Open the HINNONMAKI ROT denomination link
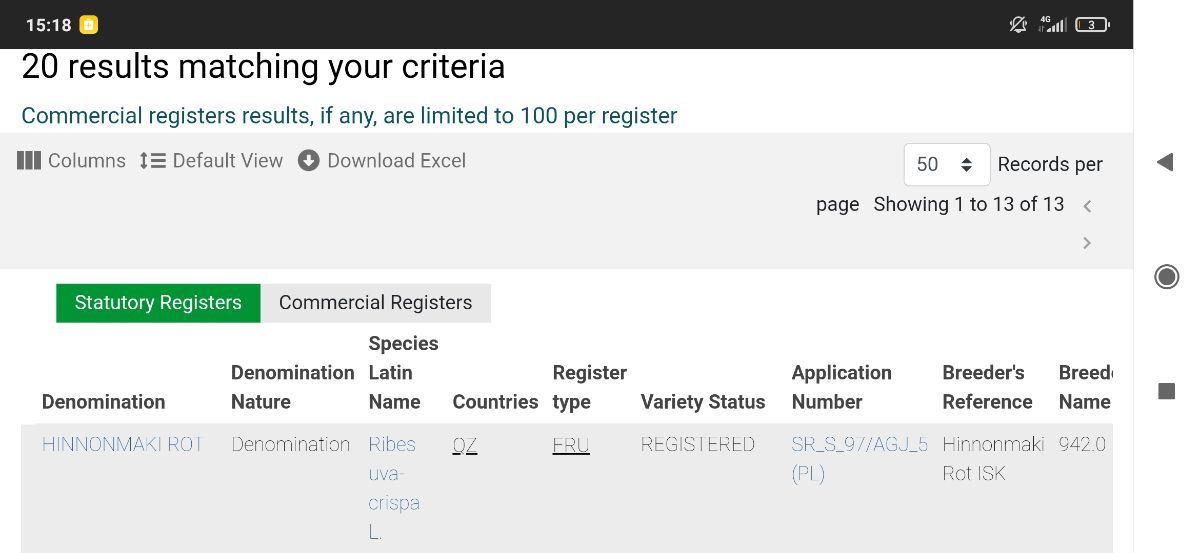Viewport: 1200px width, 553px height. coord(122,444)
